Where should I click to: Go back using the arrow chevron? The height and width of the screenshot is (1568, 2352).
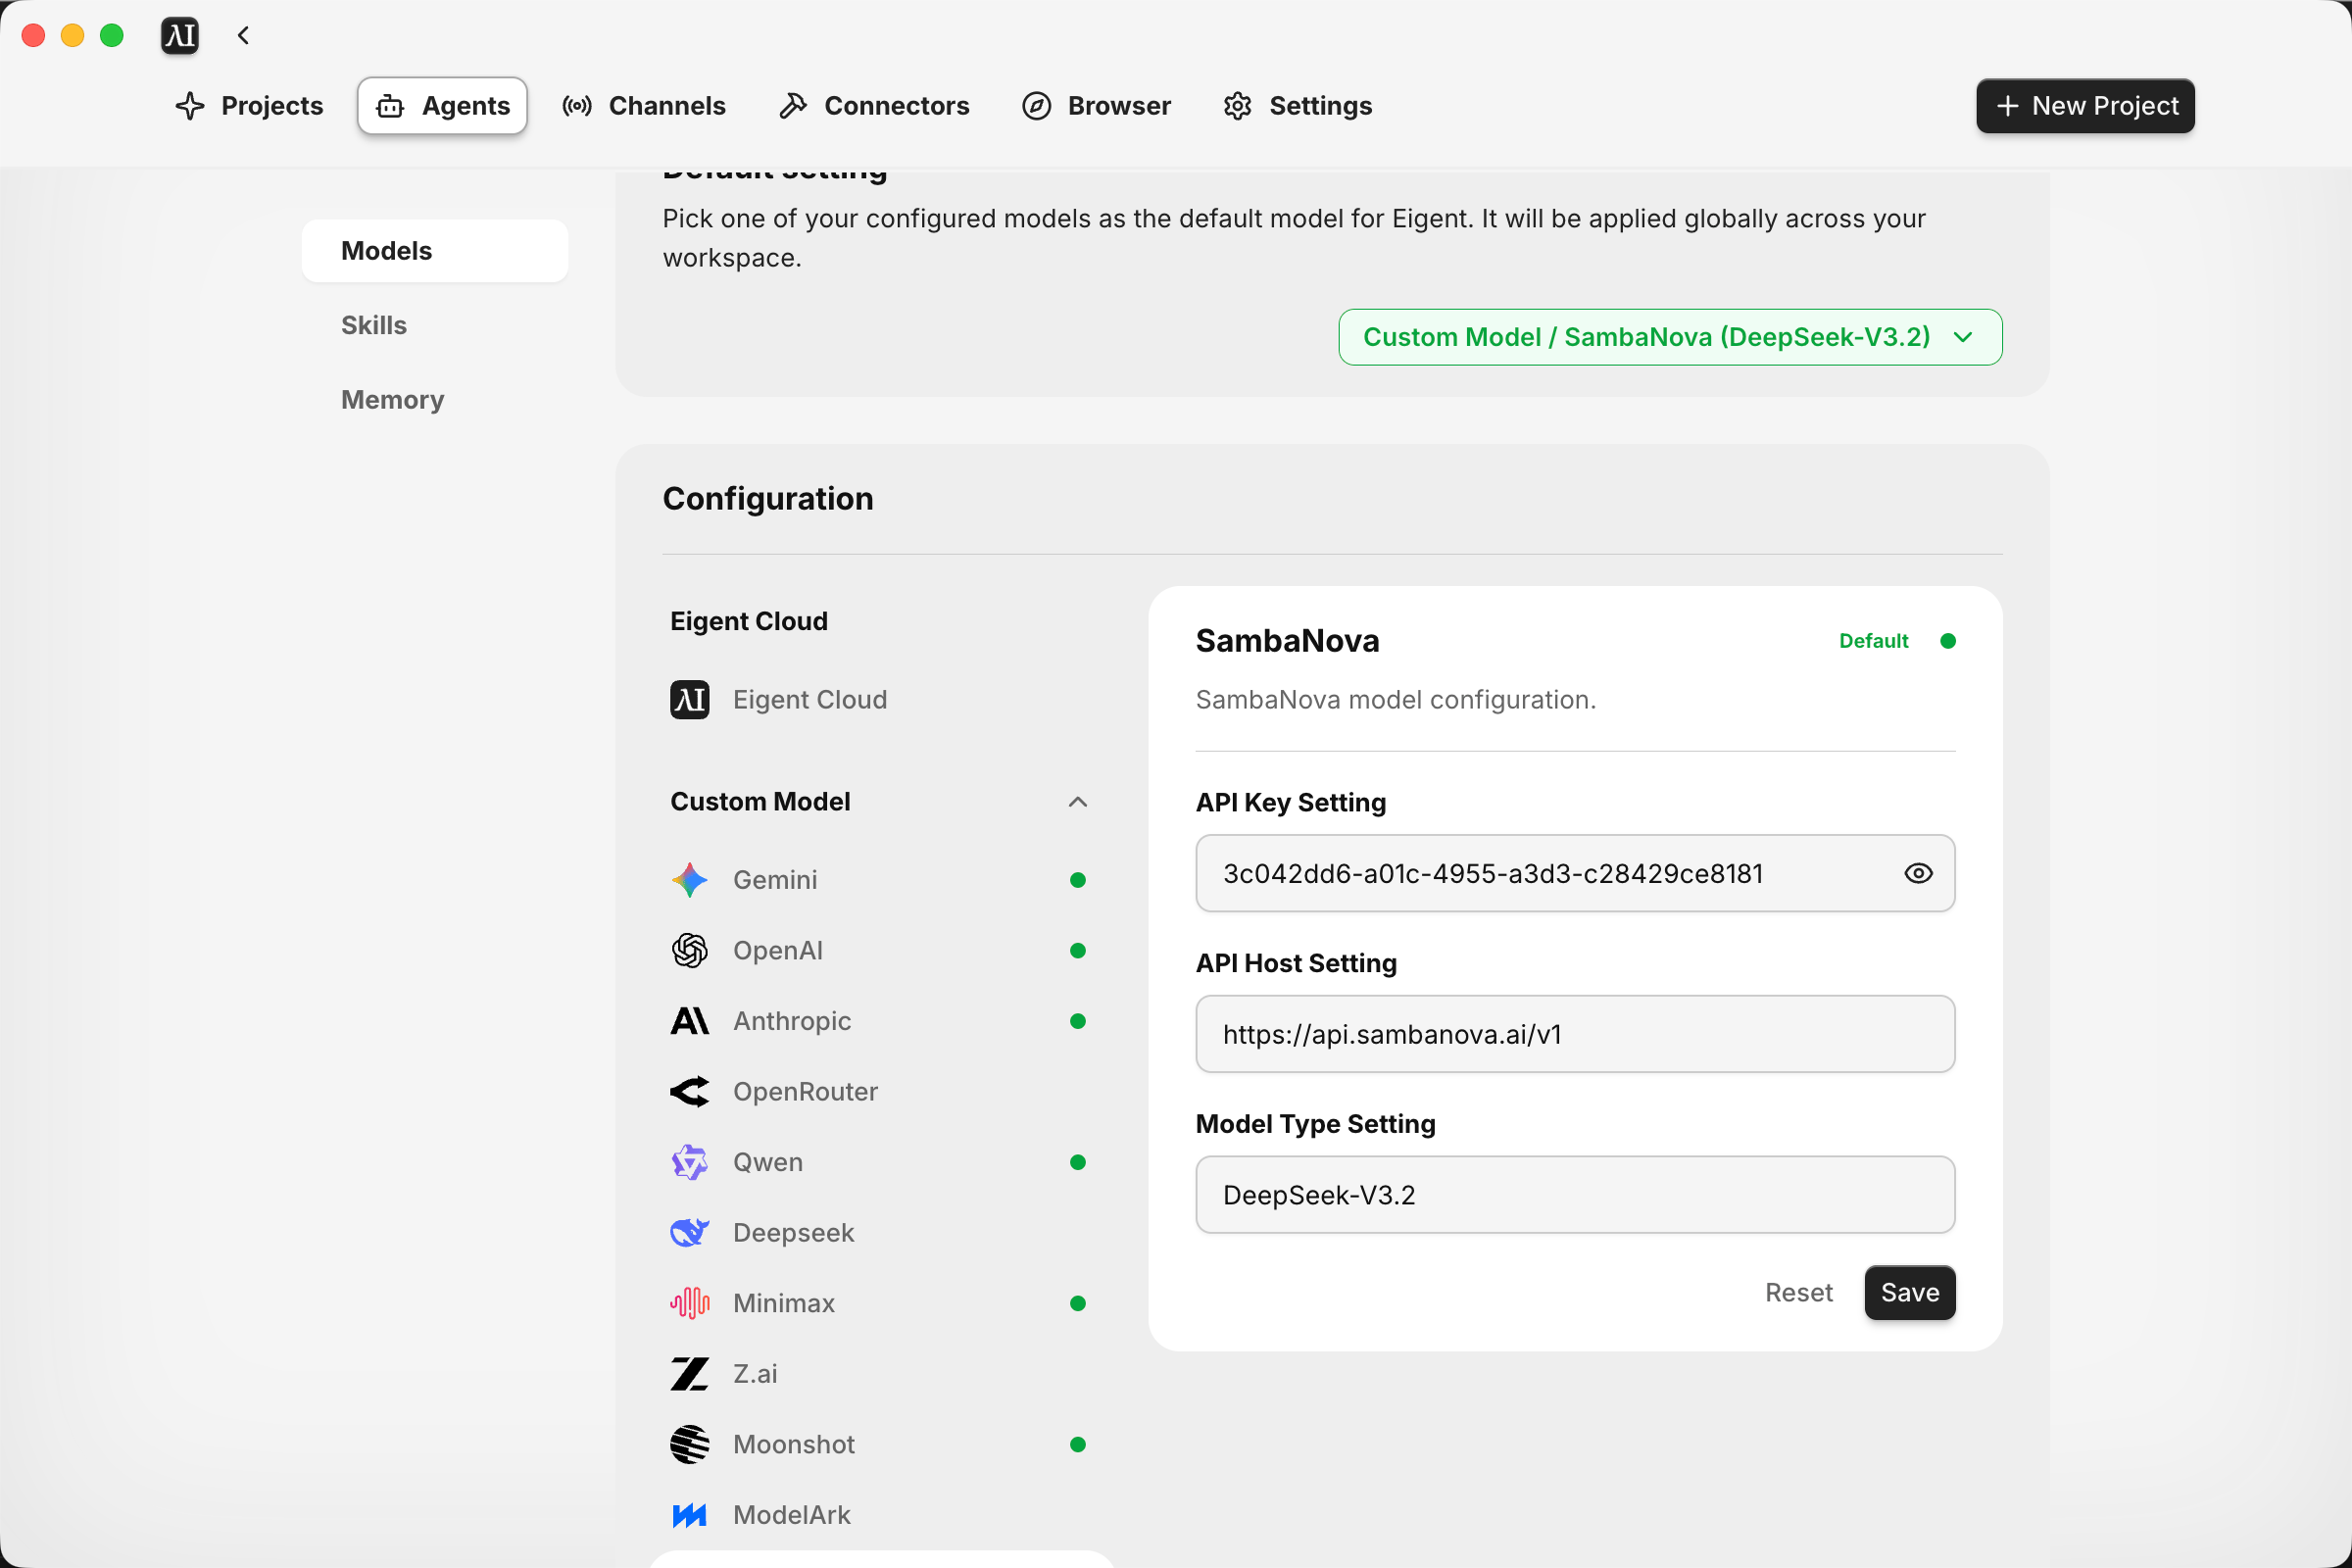coord(243,36)
